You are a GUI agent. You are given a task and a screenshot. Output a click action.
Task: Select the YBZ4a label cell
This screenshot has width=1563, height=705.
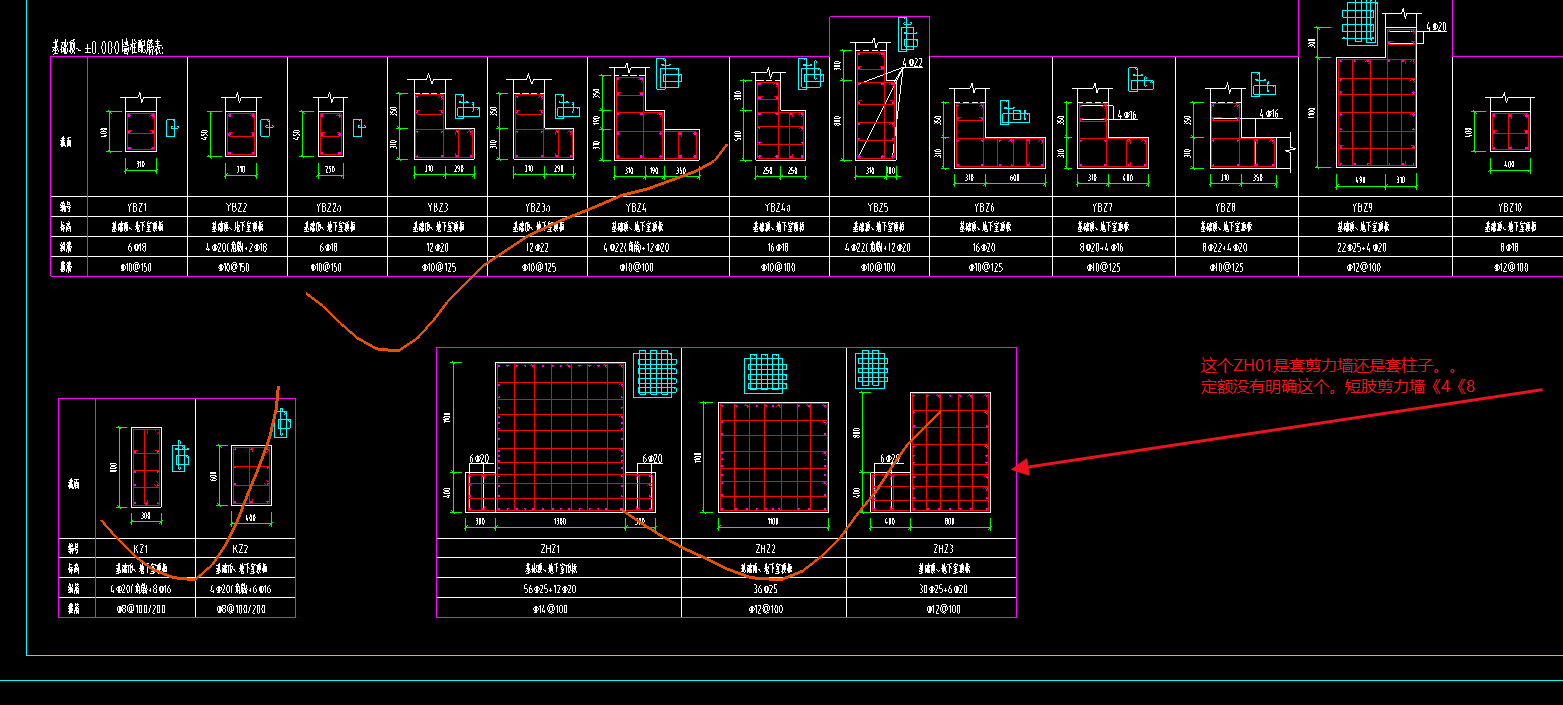[779, 207]
